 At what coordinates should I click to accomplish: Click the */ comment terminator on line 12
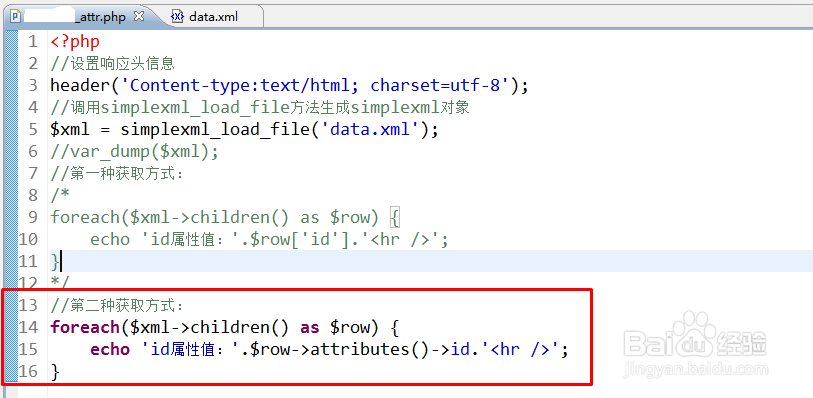pos(60,282)
